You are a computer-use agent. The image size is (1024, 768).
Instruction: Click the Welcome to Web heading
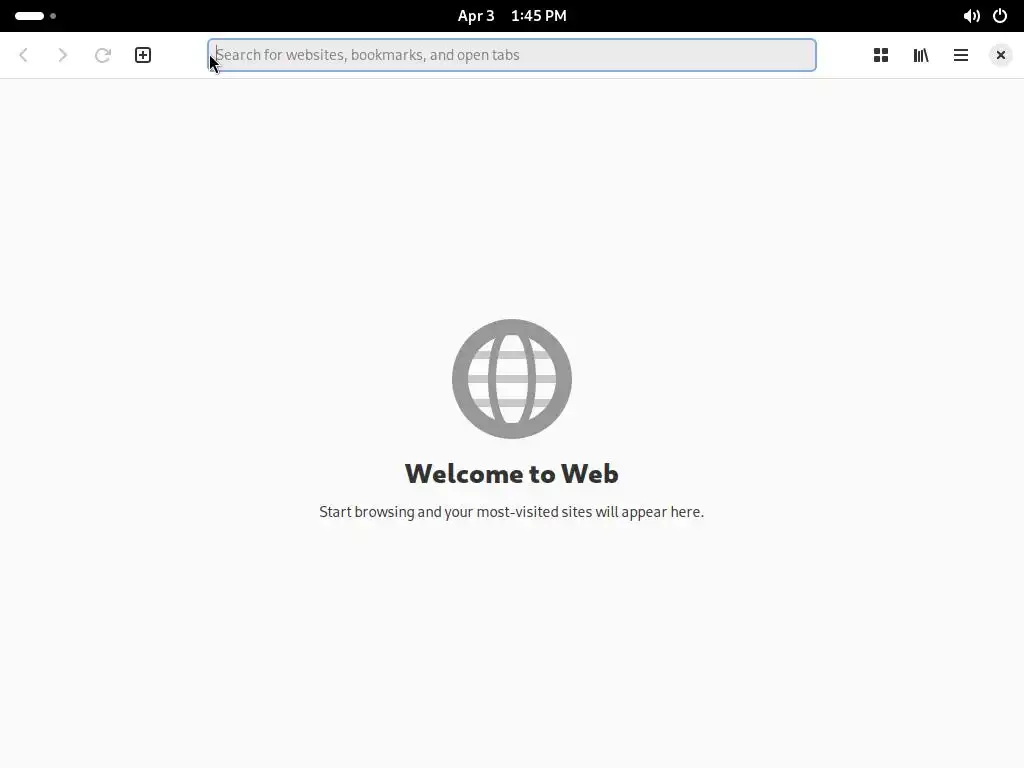pyautogui.click(x=512, y=473)
